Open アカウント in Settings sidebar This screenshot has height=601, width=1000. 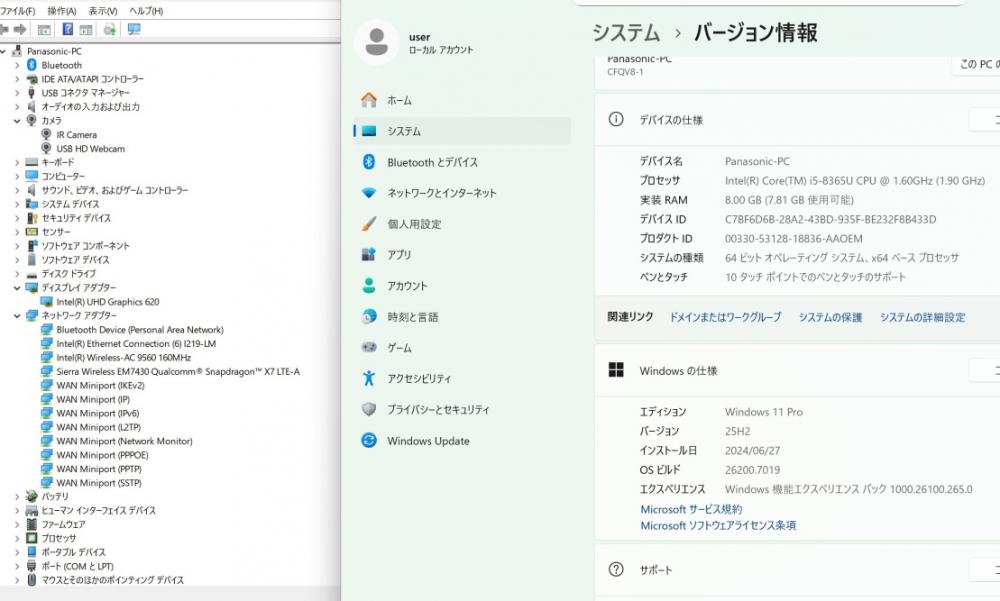click(x=462, y=286)
